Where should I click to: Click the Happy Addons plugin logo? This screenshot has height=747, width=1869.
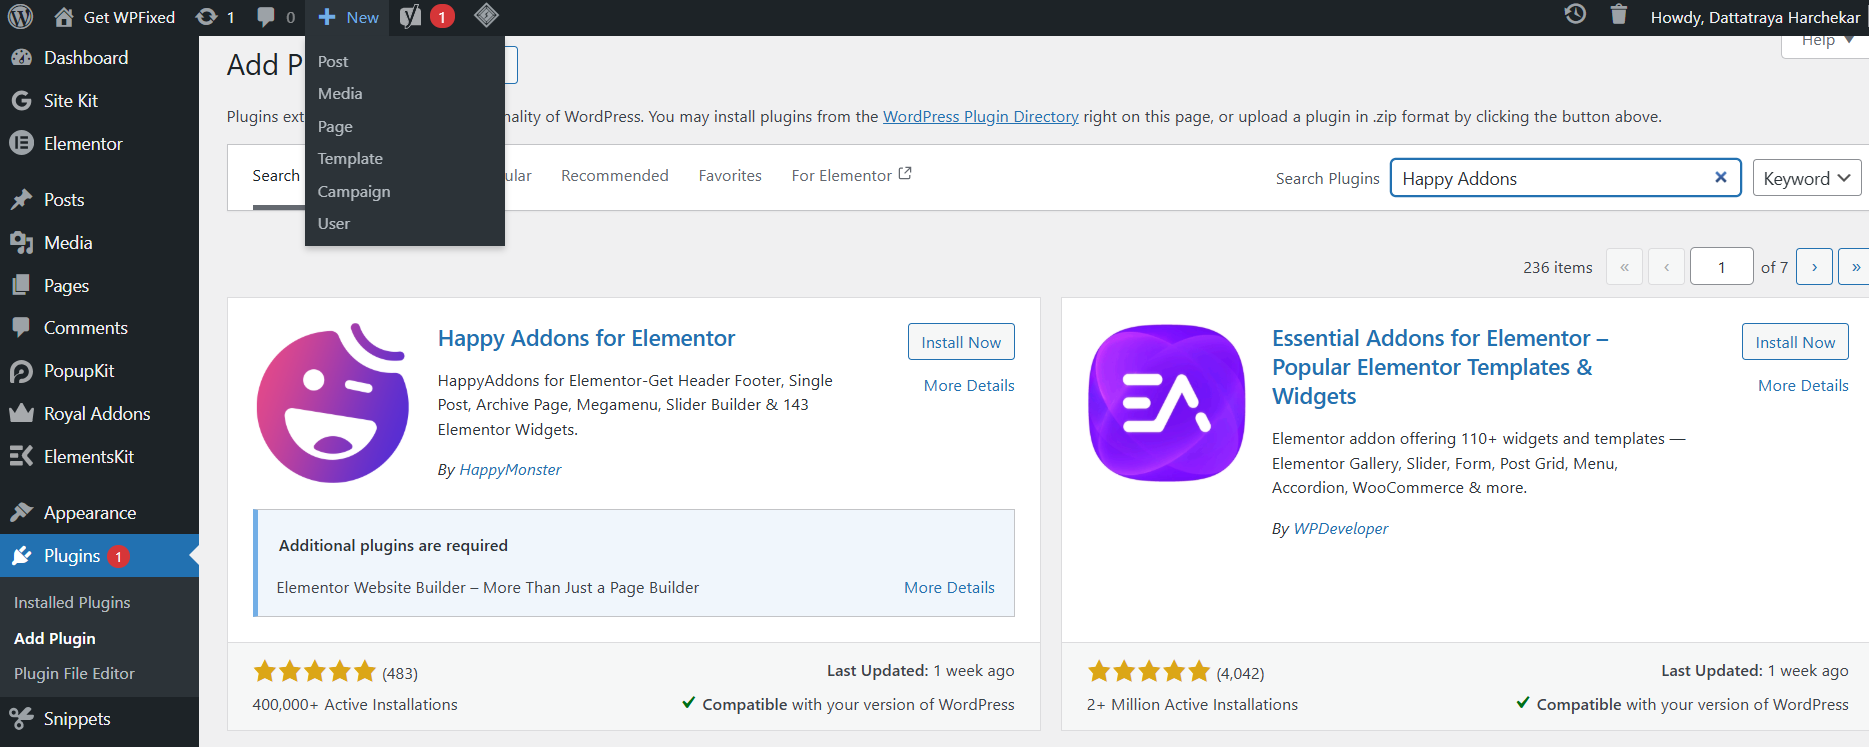333,403
